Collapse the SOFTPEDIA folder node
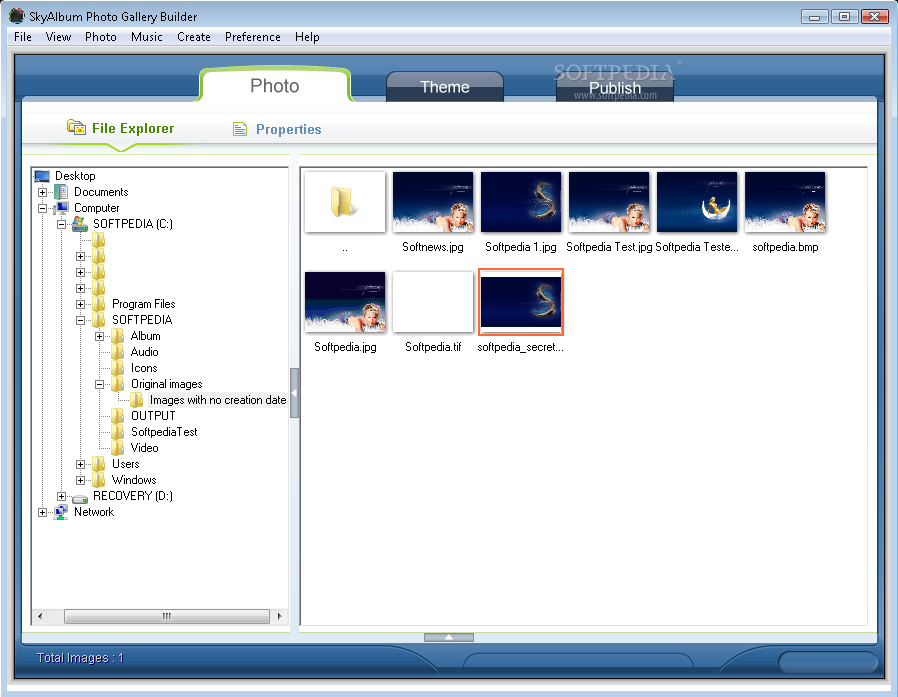This screenshot has height=697, width=898. tap(80, 320)
